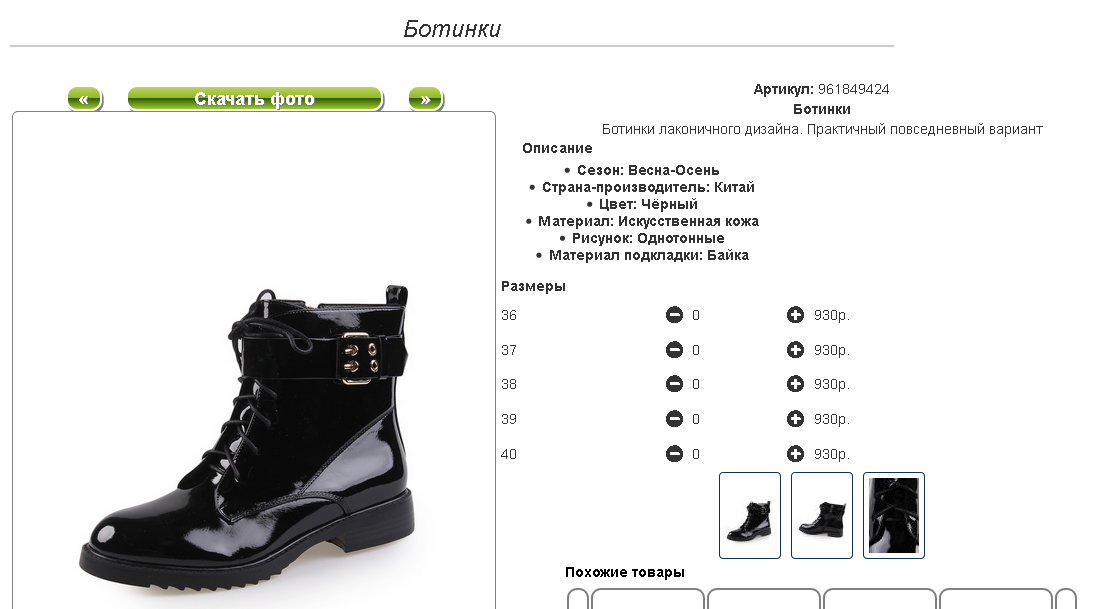Select third close-up laces thumbnail
The image size is (1095, 609).
click(893, 515)
